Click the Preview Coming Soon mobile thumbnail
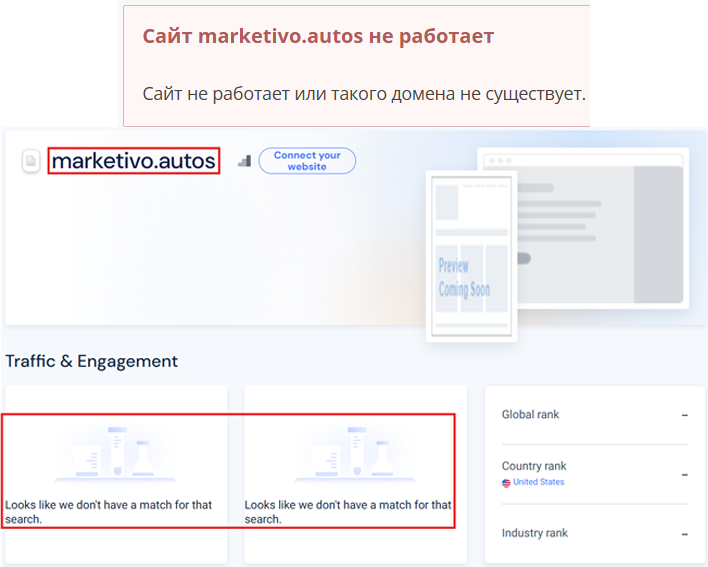Screen dimensions: 708x567 click(x=471, y=256)
